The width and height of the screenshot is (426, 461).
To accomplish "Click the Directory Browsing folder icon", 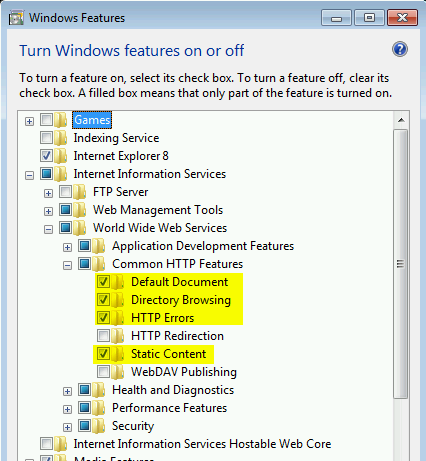I will (118, 300).
